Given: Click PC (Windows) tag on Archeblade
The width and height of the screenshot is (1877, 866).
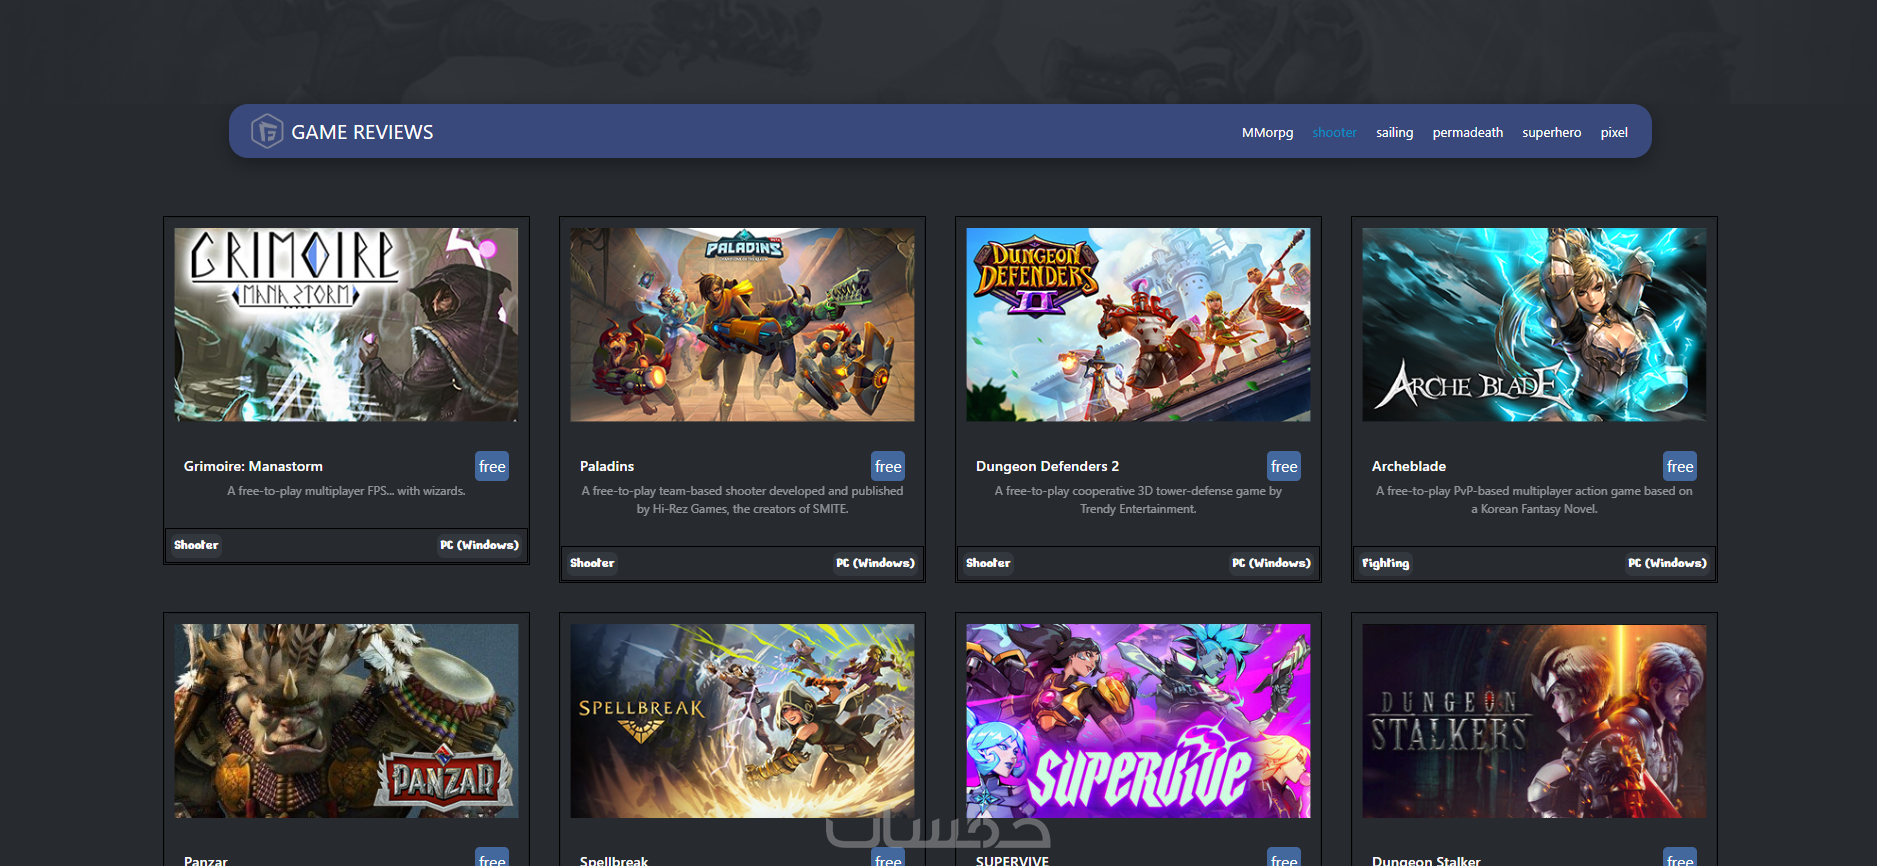Looking at the screenshot, I should pos(1667,563).
